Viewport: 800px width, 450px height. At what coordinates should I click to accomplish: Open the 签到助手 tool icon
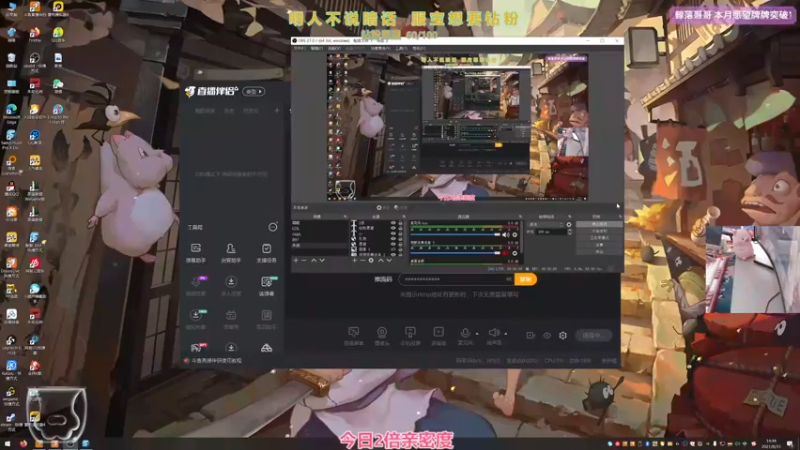pyautogui.click(x=266, y=319)
